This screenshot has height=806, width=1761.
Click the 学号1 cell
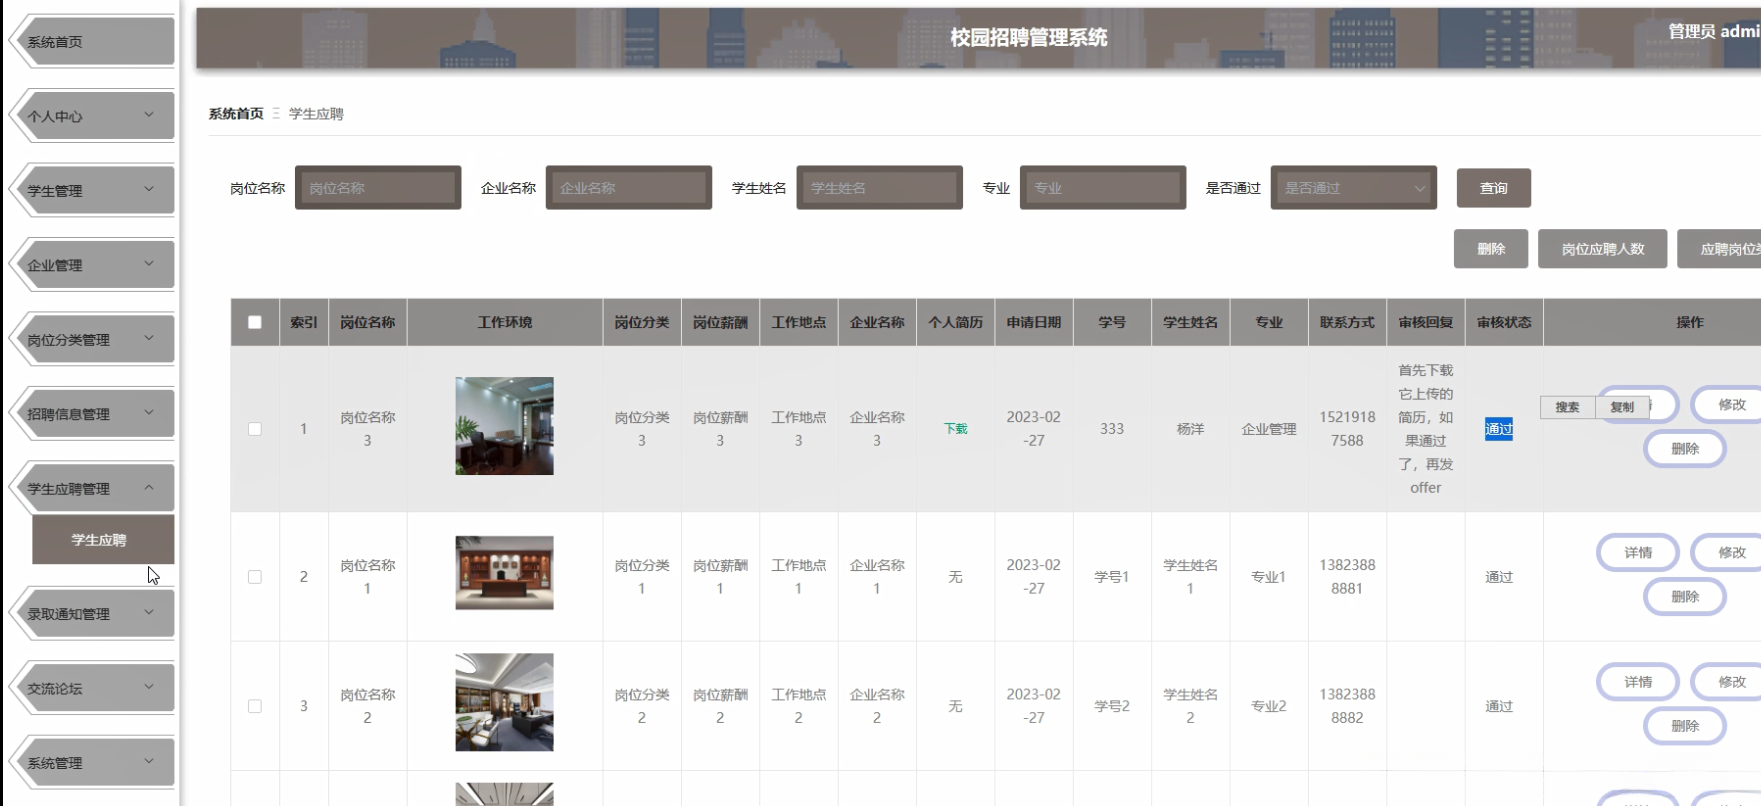coord(1112,577)
